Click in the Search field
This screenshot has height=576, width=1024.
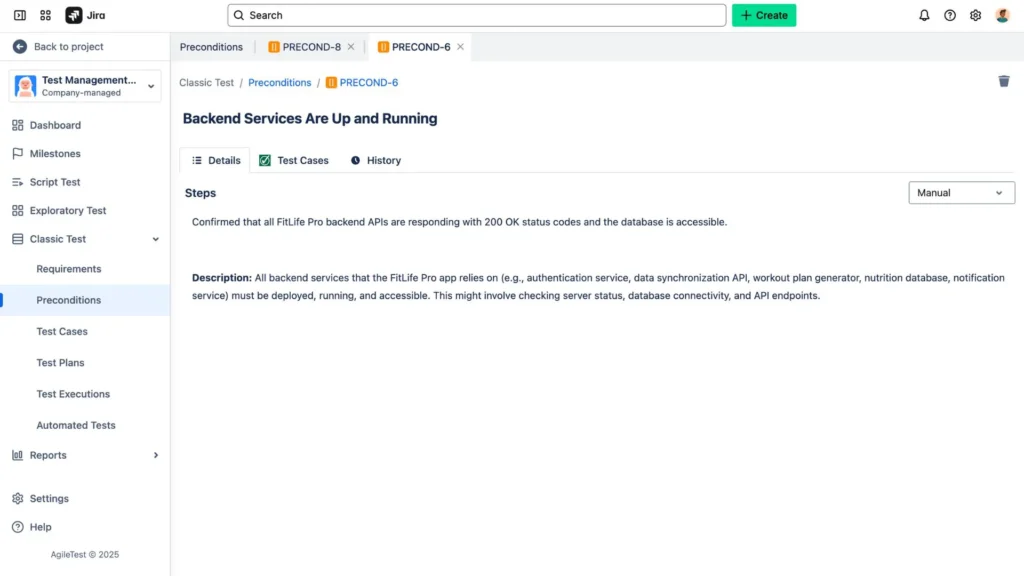click(x=477, y=15)
